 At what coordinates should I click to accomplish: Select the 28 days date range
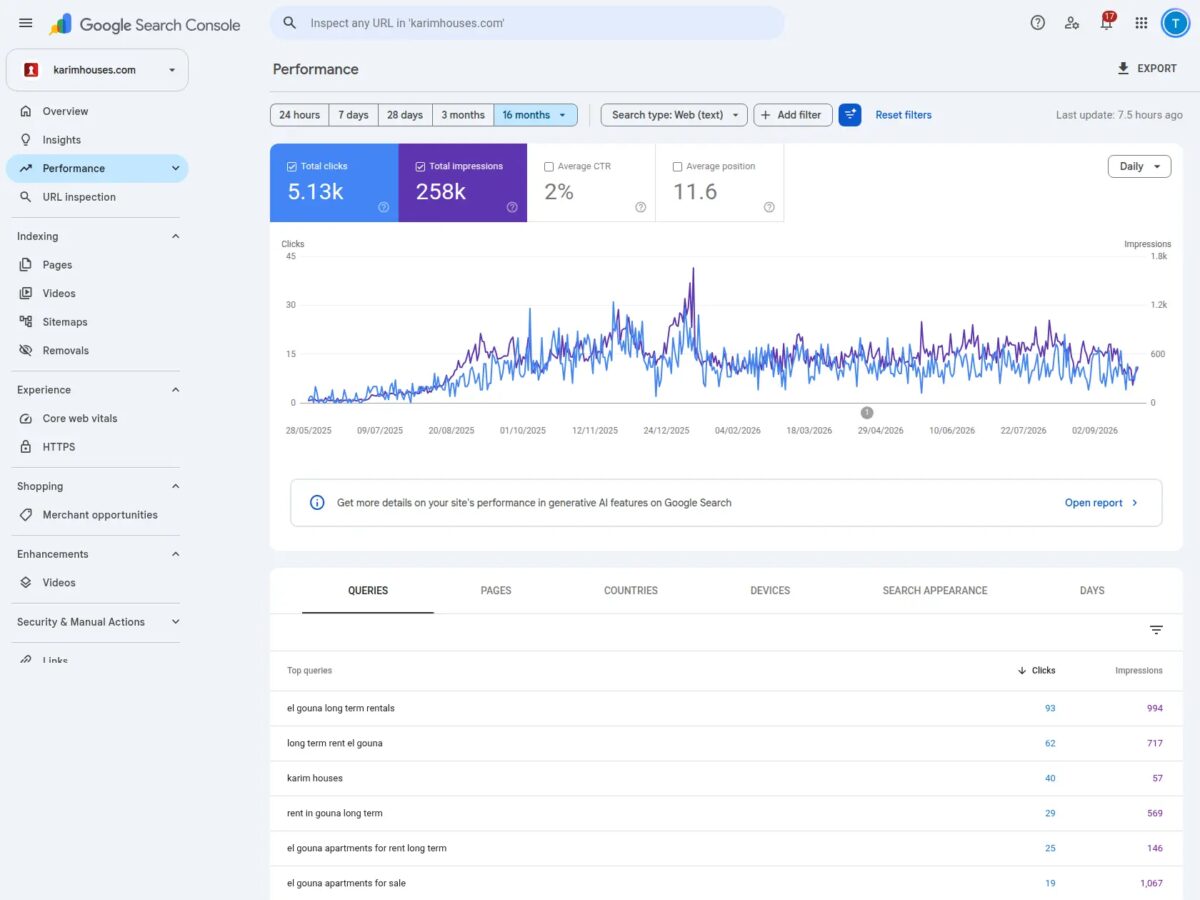(x=405, y=115)
